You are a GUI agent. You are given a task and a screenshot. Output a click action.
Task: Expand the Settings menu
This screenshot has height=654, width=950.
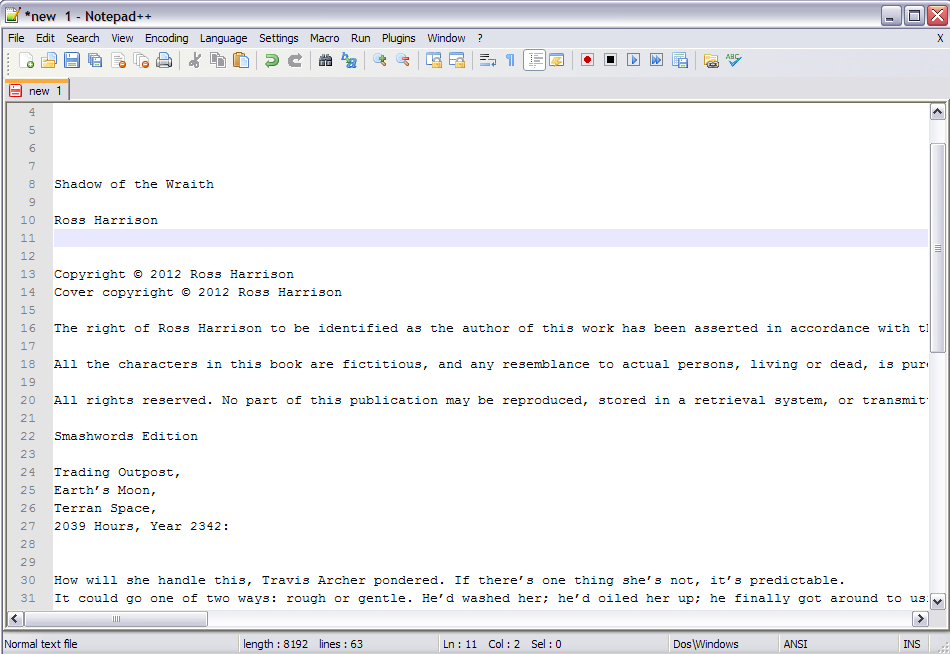(x=278, y=38)
